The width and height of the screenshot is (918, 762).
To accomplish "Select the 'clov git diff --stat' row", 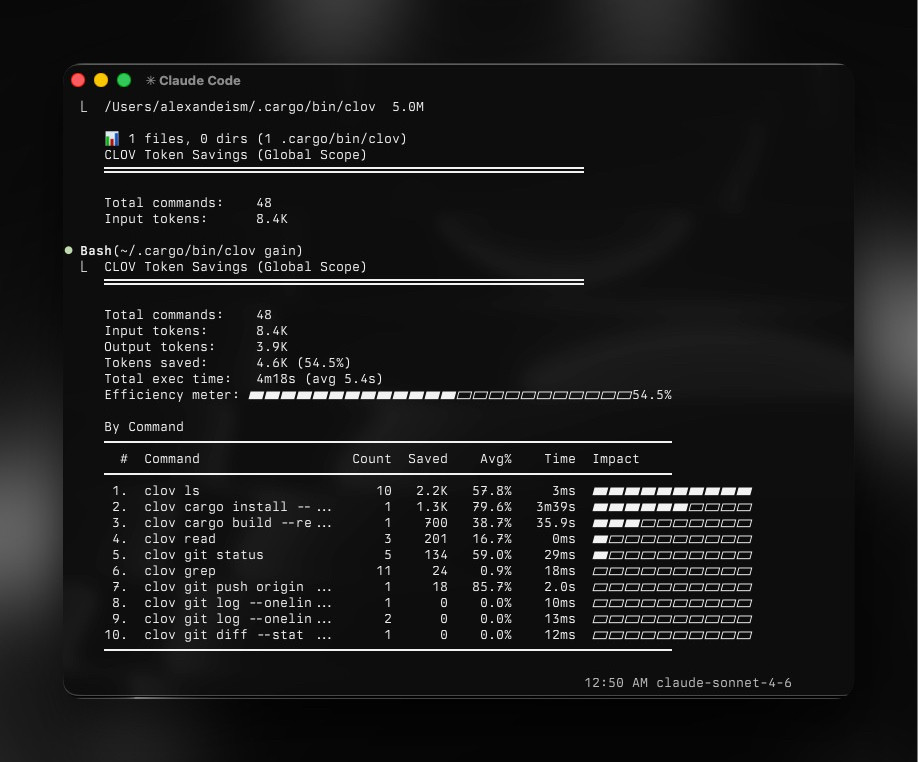I will click(428, 634).
